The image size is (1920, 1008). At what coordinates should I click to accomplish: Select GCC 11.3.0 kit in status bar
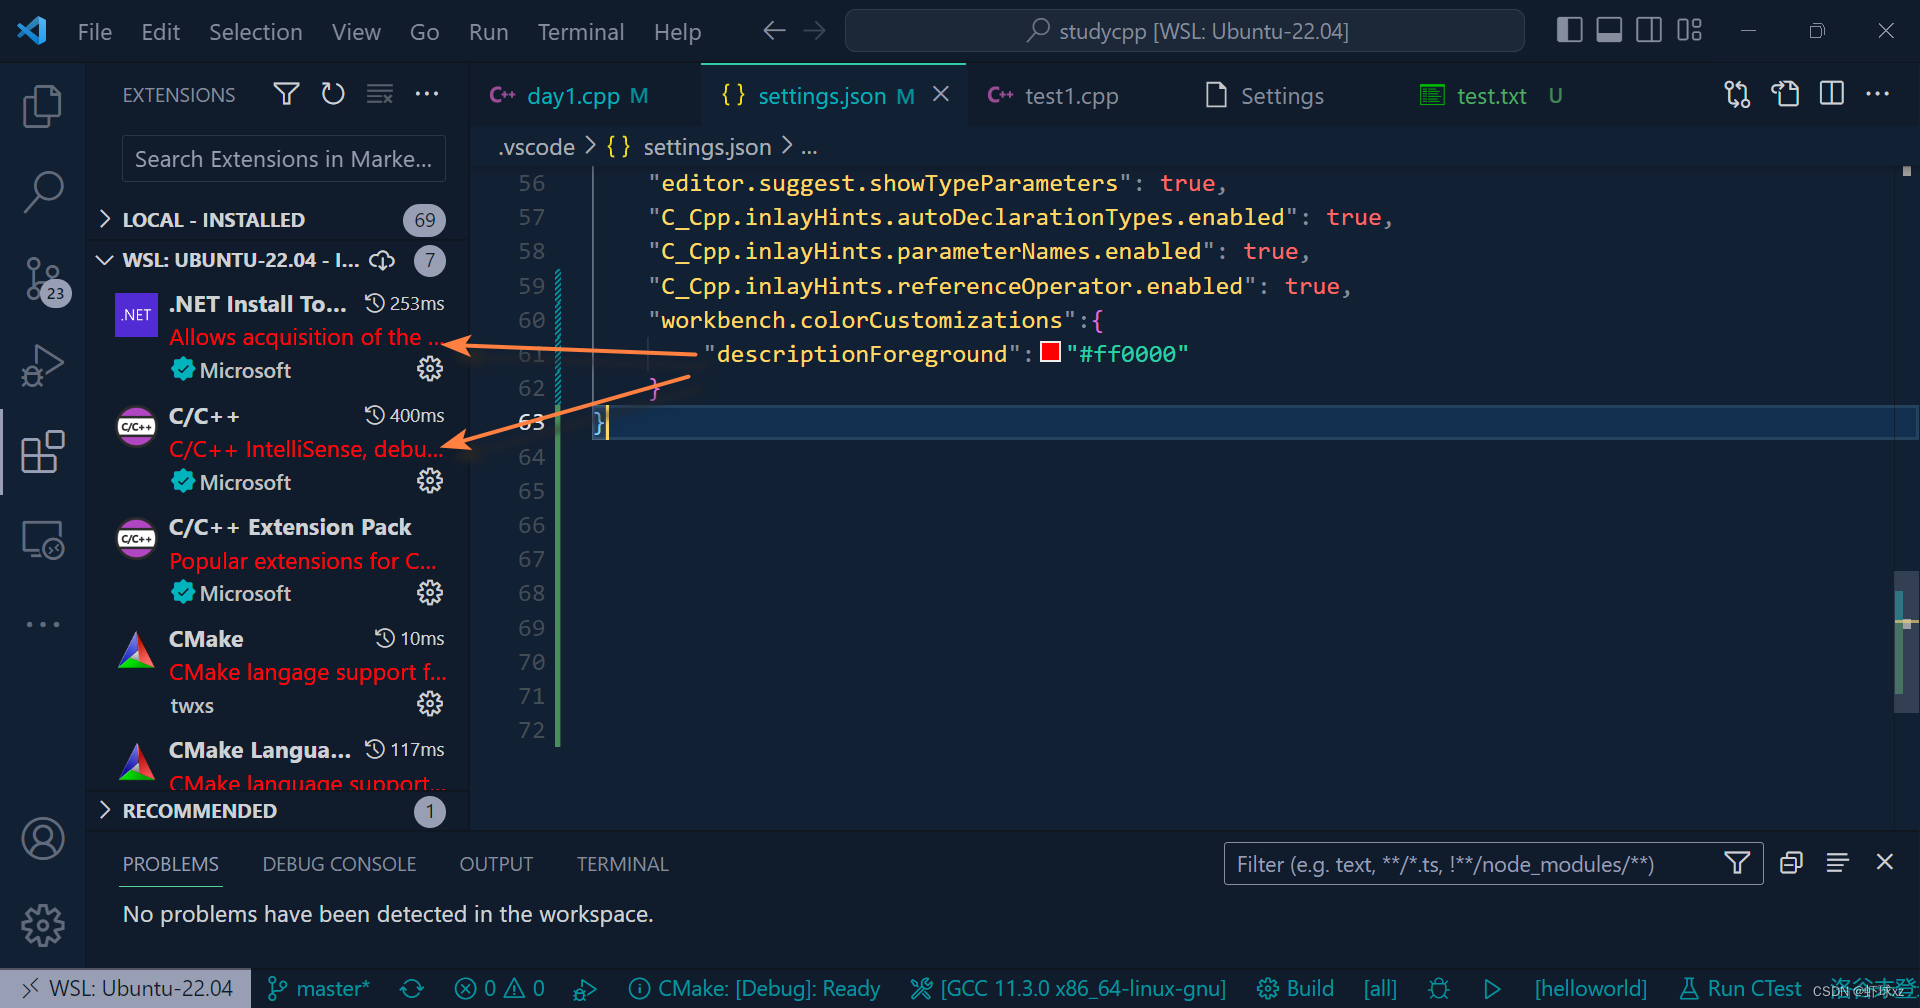[x=1068, y=989]
